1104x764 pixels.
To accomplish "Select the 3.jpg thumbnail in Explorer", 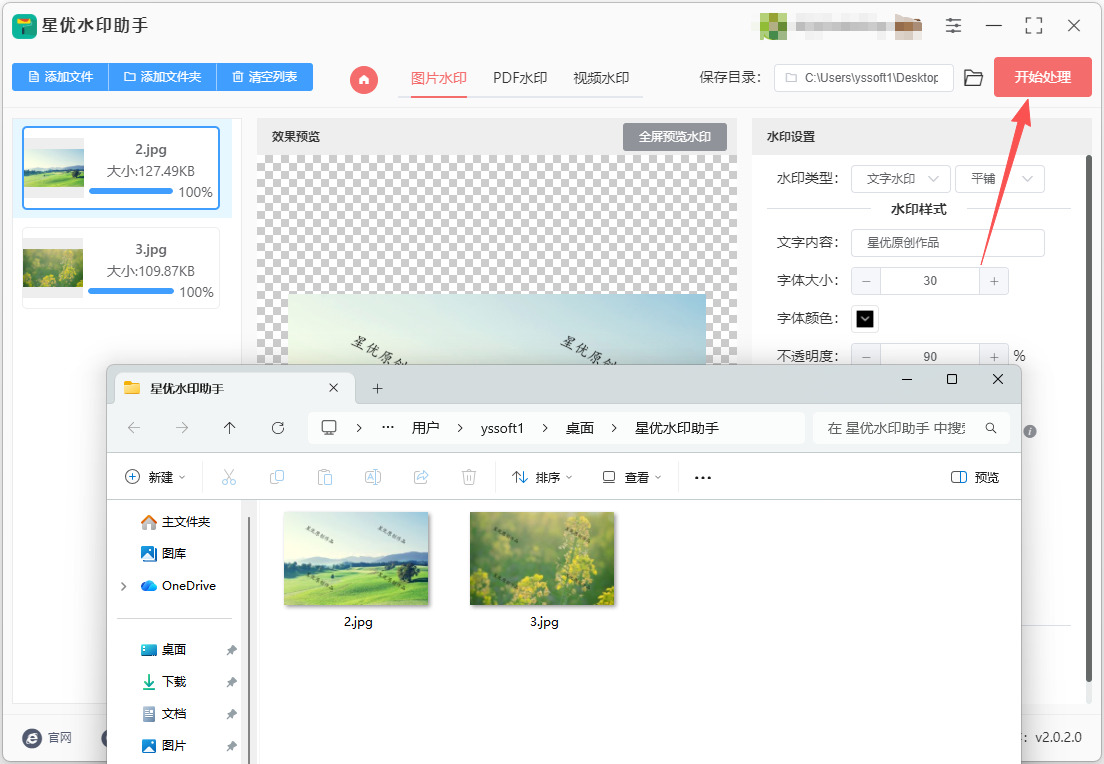I will pos(542,559).
